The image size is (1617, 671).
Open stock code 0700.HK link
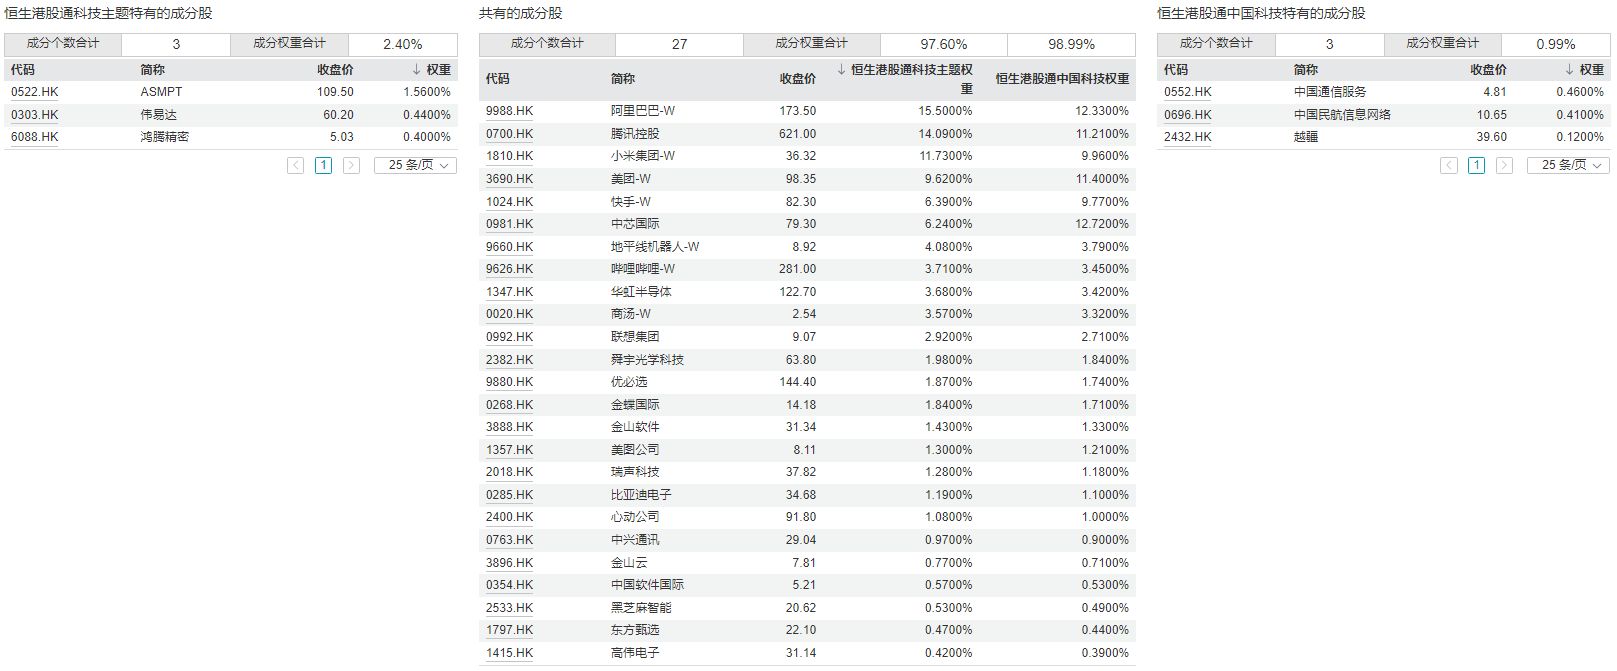point(510,134)
